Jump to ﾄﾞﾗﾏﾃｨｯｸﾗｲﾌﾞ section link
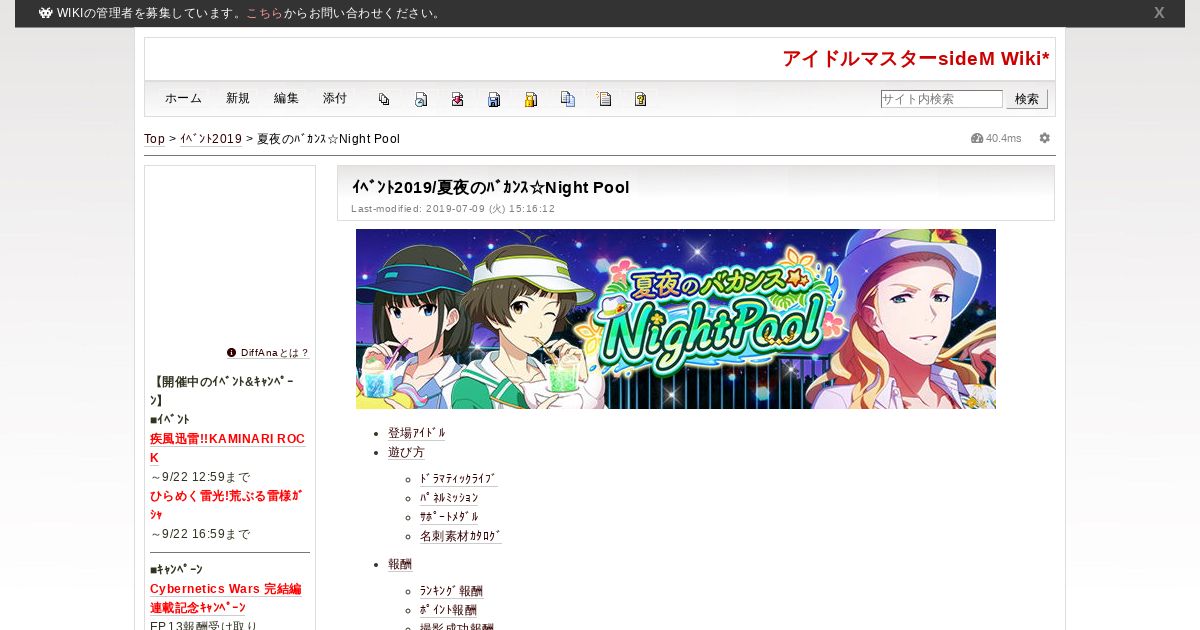The height and width of the screenshot is (630, 1200). pyautogui.click(x=458, y=479)
